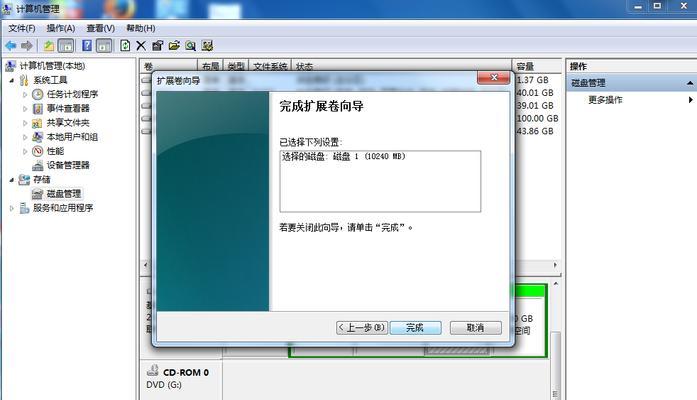Expand the 共享文件夹 node arrow
This screenshot has width=697, height=400.
point(25,123)
